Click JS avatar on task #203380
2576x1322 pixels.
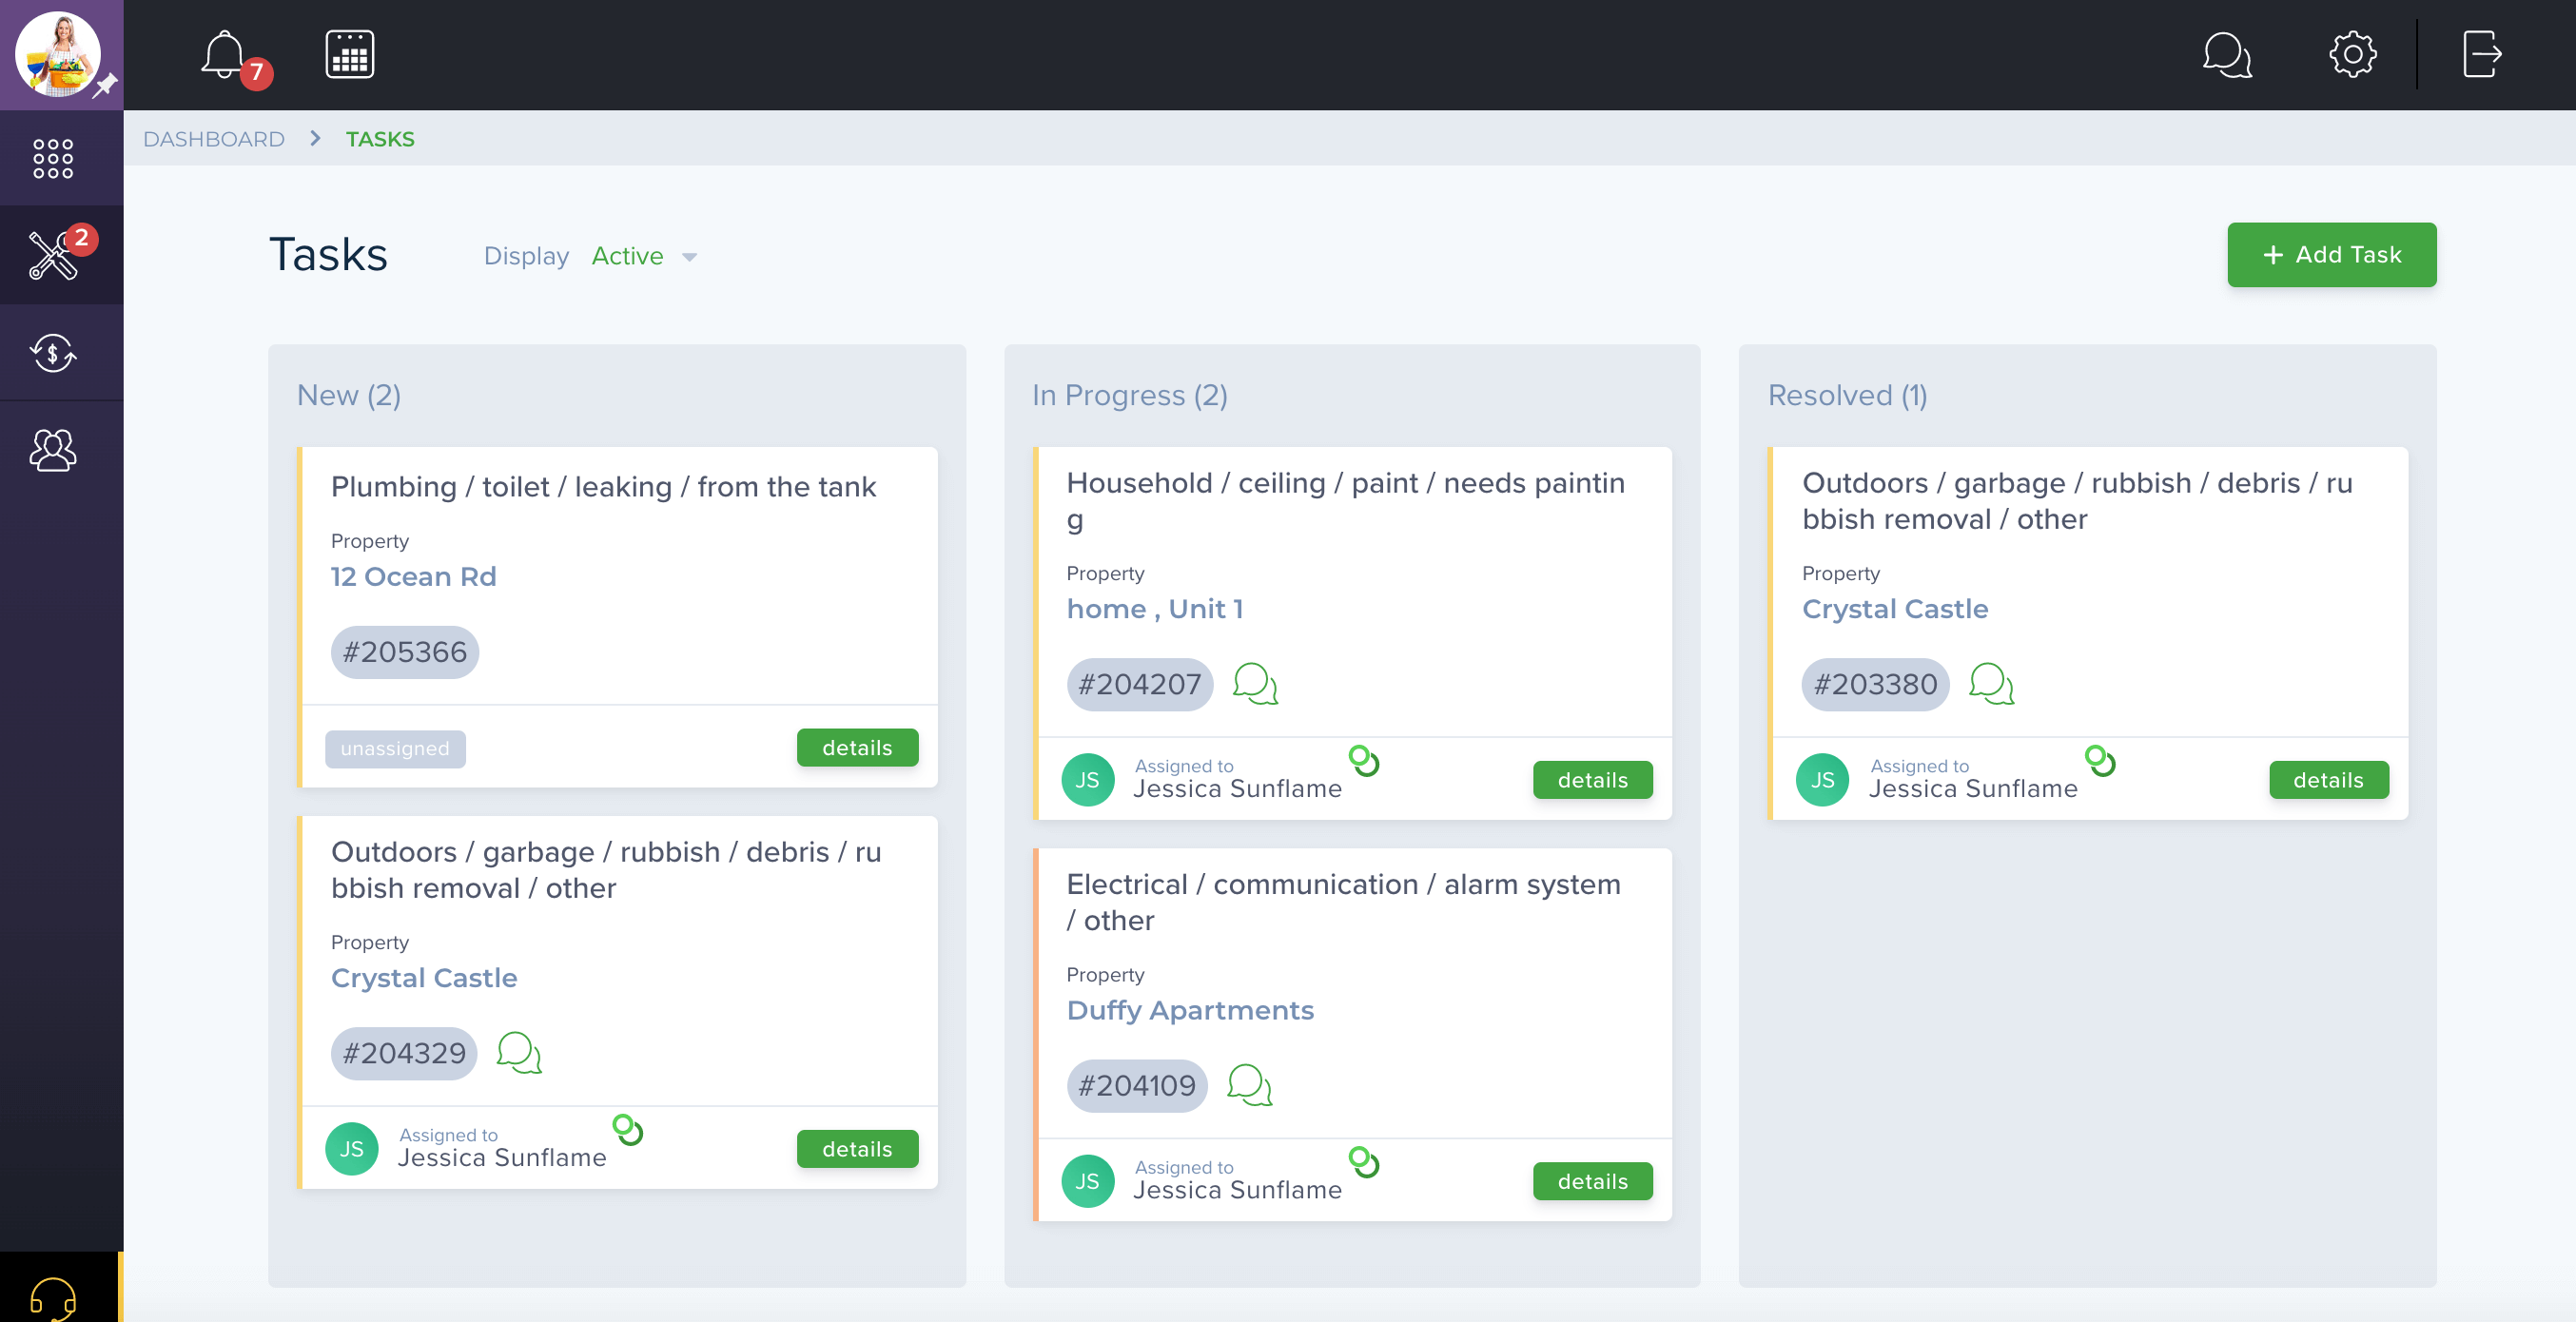[x=1823, y=780]
